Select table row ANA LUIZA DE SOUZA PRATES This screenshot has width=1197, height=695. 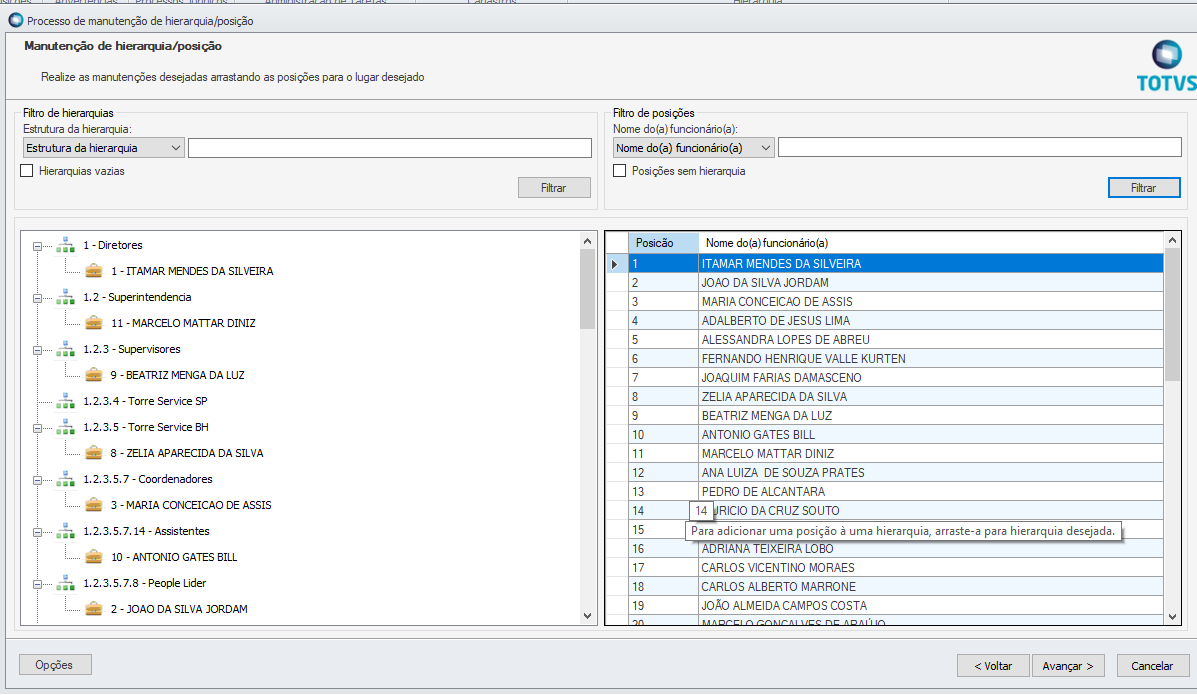point(895,473)
